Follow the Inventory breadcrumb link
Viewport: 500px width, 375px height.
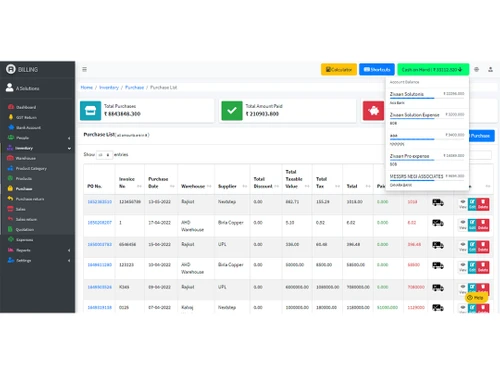click(109, 87)
